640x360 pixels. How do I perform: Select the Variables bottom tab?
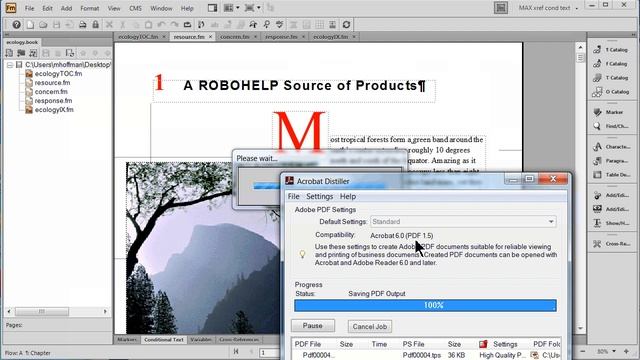click(x=201, y=340)
